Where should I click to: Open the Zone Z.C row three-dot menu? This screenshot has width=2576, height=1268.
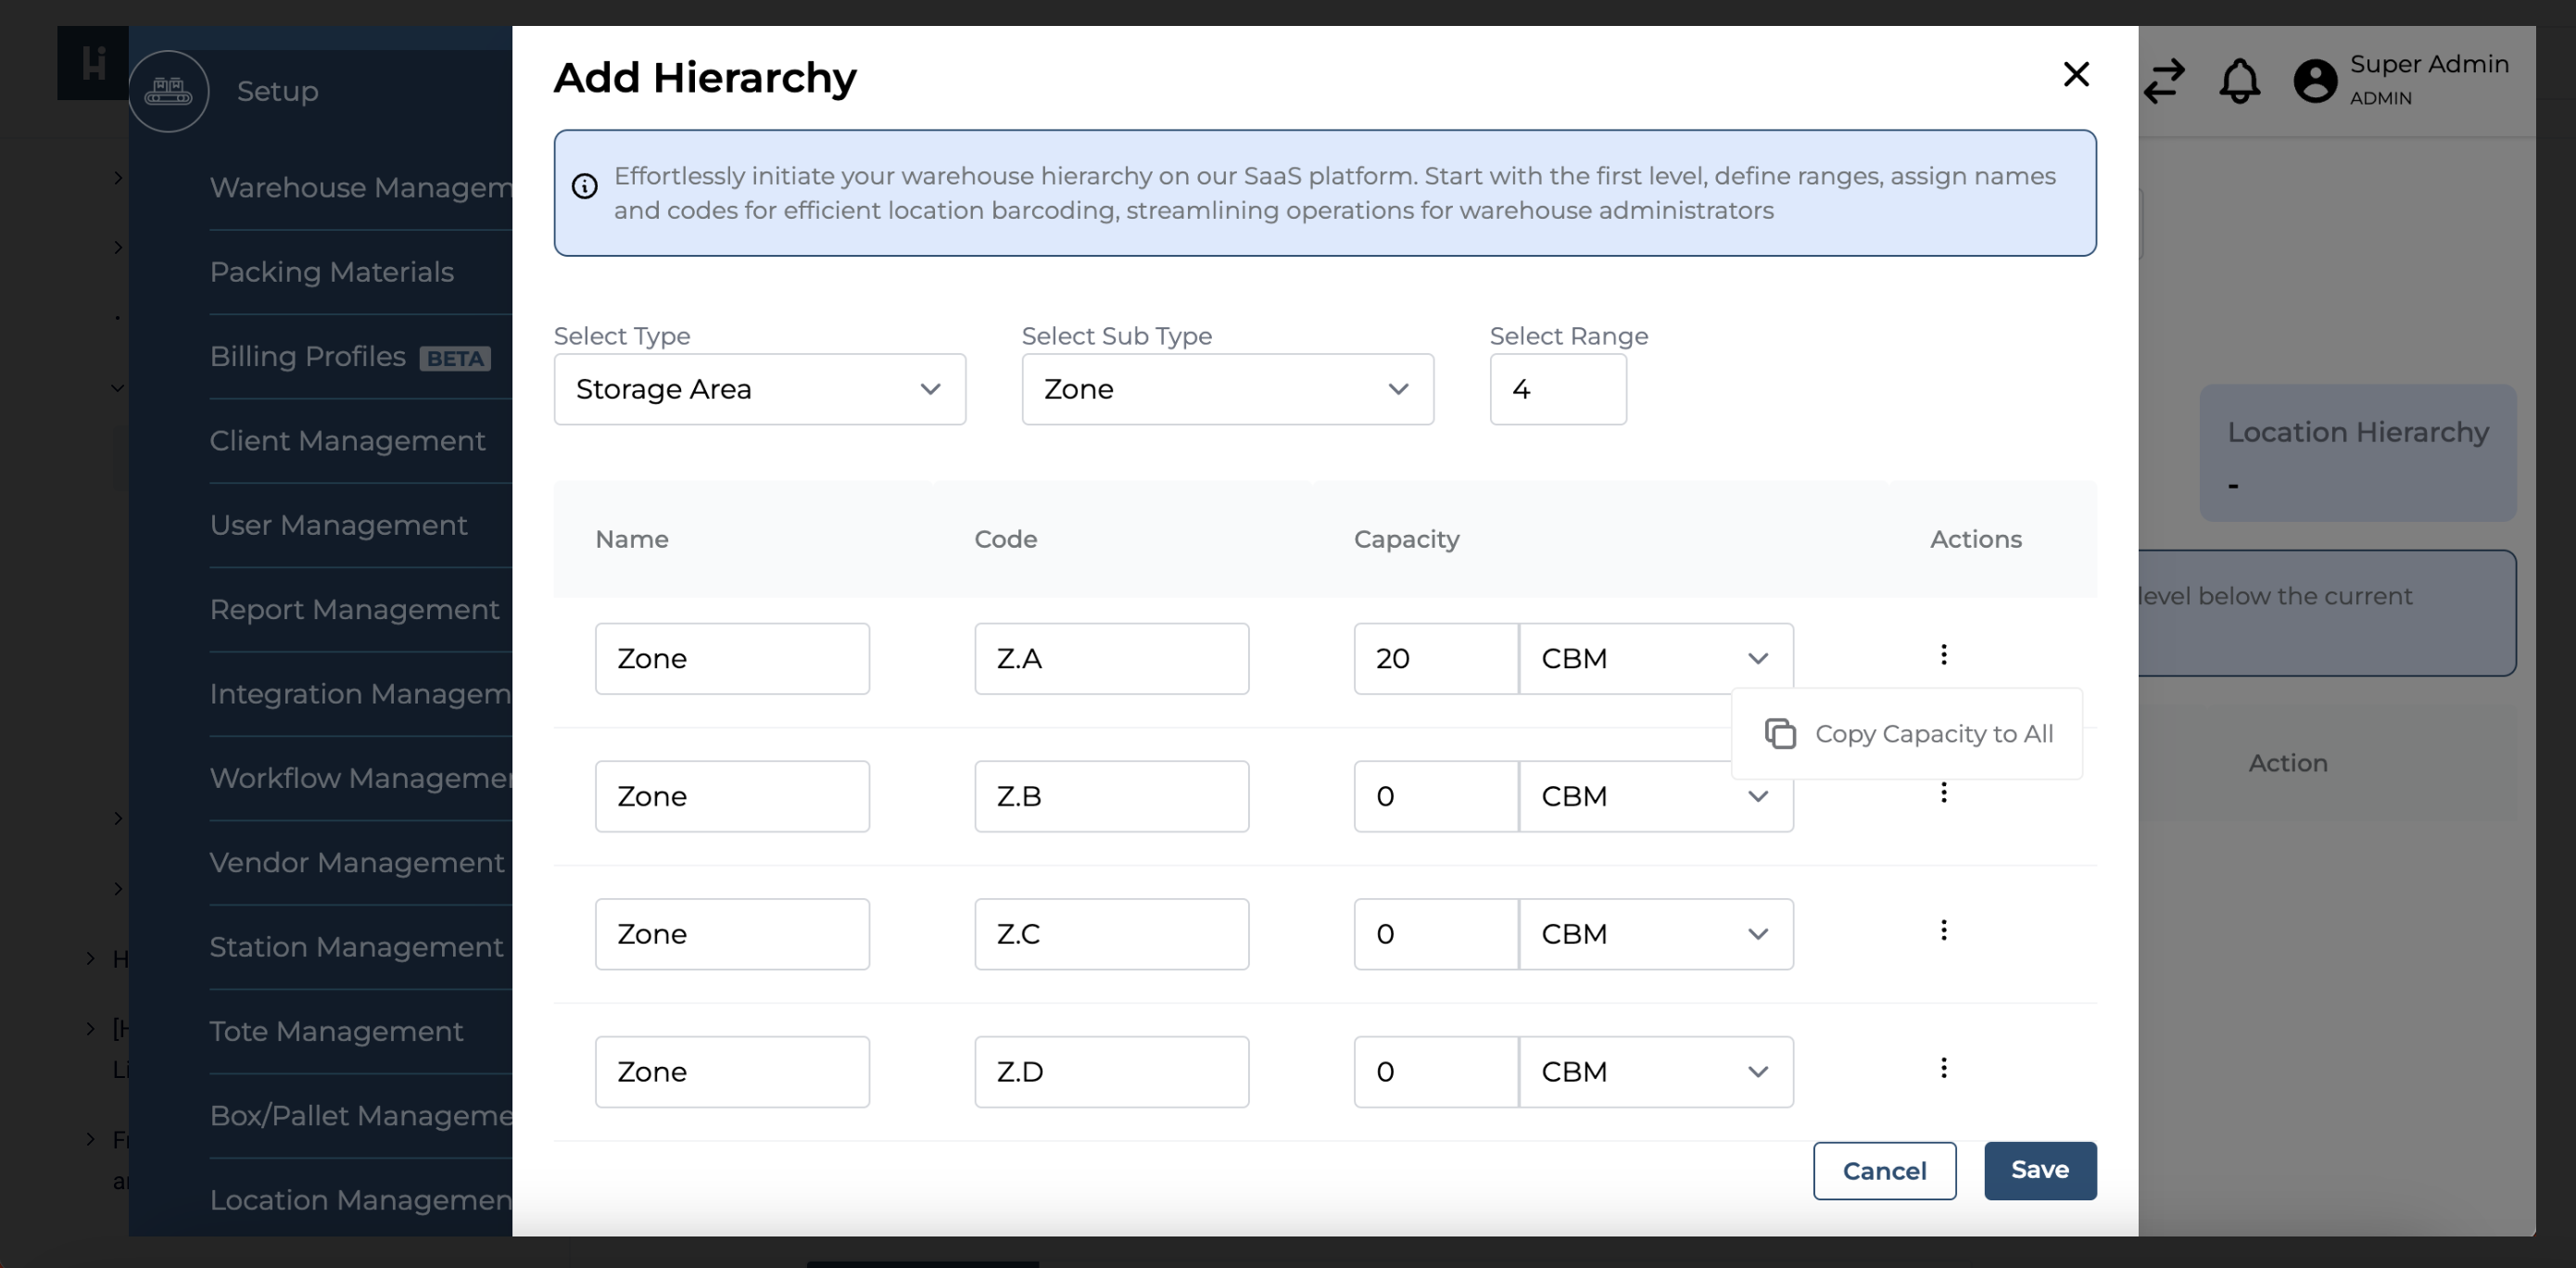(1943, 930)
